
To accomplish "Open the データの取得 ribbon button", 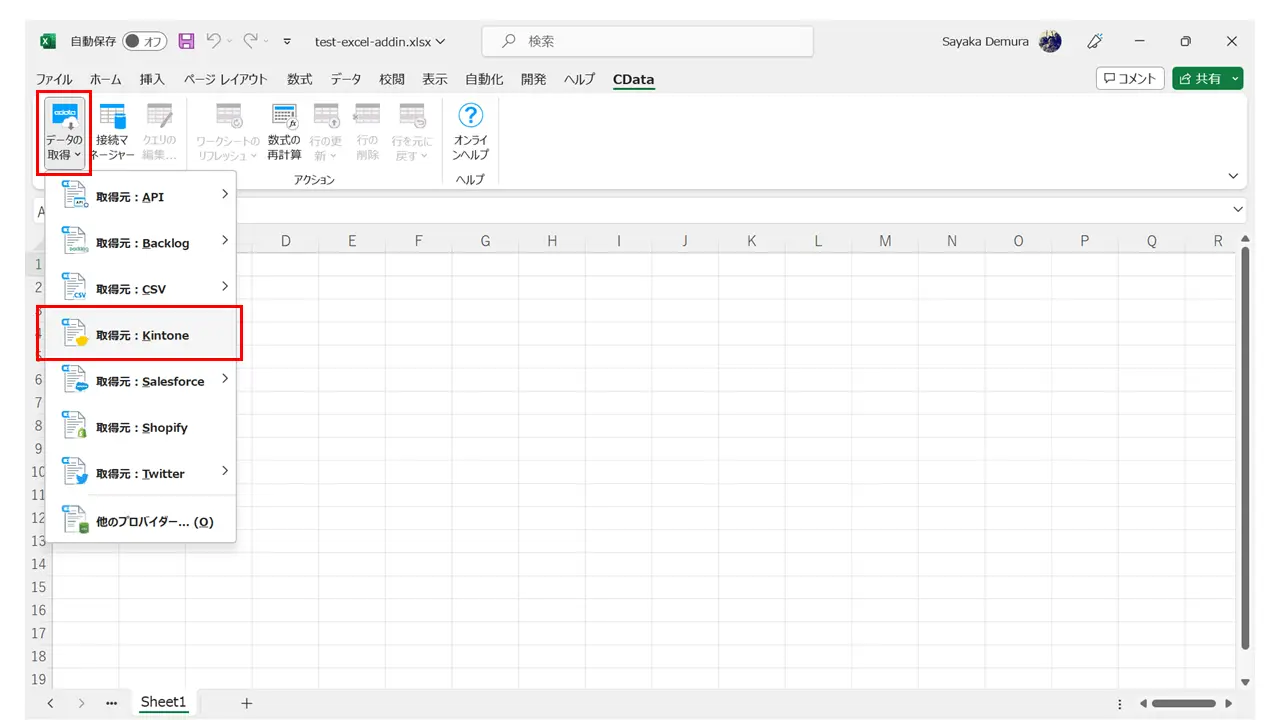I will [x=64, y=132].
